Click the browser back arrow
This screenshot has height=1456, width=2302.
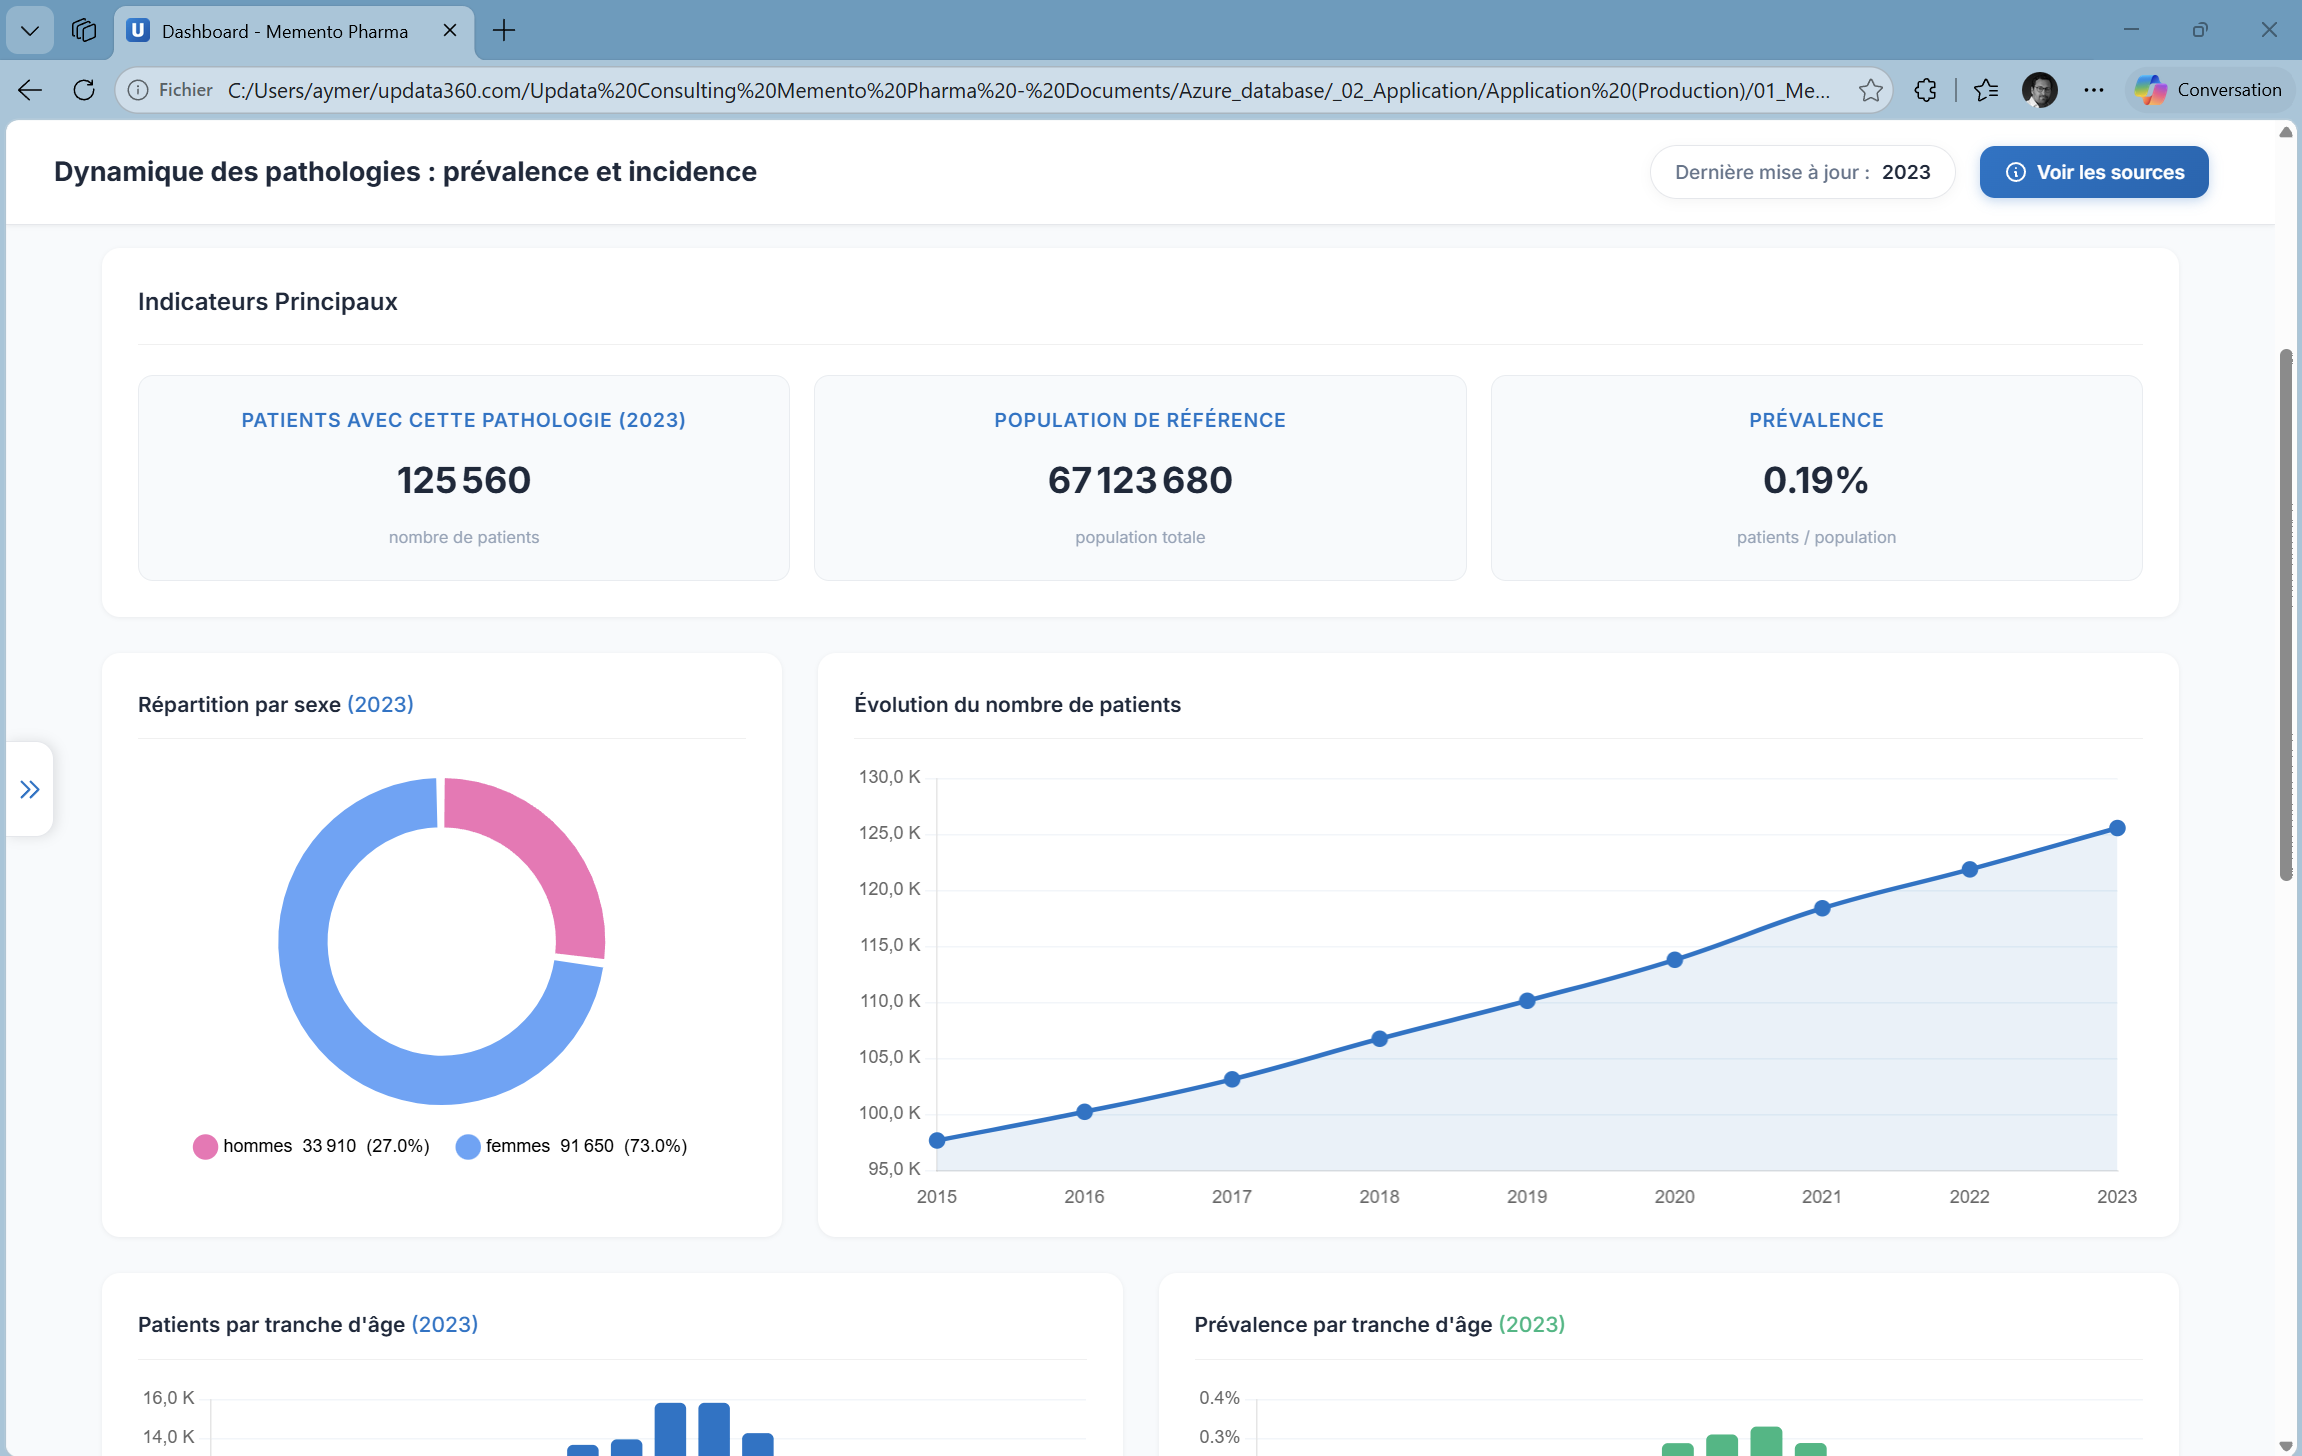[30, 90]
